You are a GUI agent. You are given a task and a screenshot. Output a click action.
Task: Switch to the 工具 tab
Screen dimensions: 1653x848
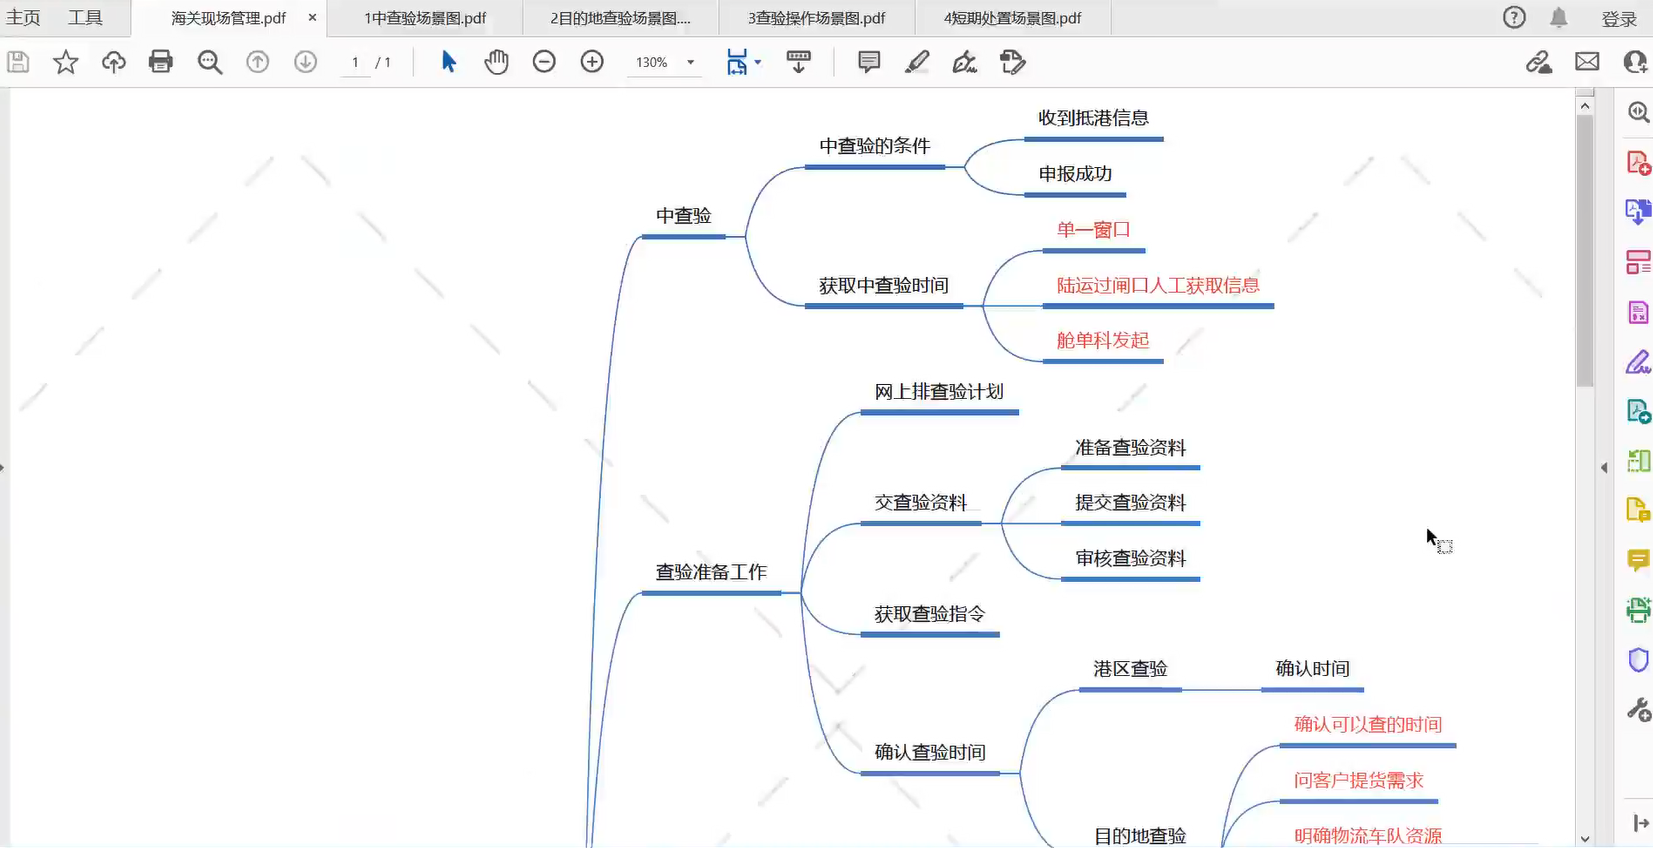click(85, 18)
